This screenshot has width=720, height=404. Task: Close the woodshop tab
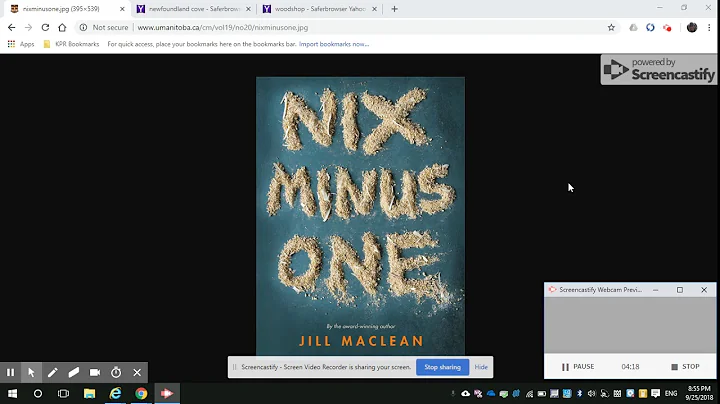pyautogui.click(x=374, y=9)
